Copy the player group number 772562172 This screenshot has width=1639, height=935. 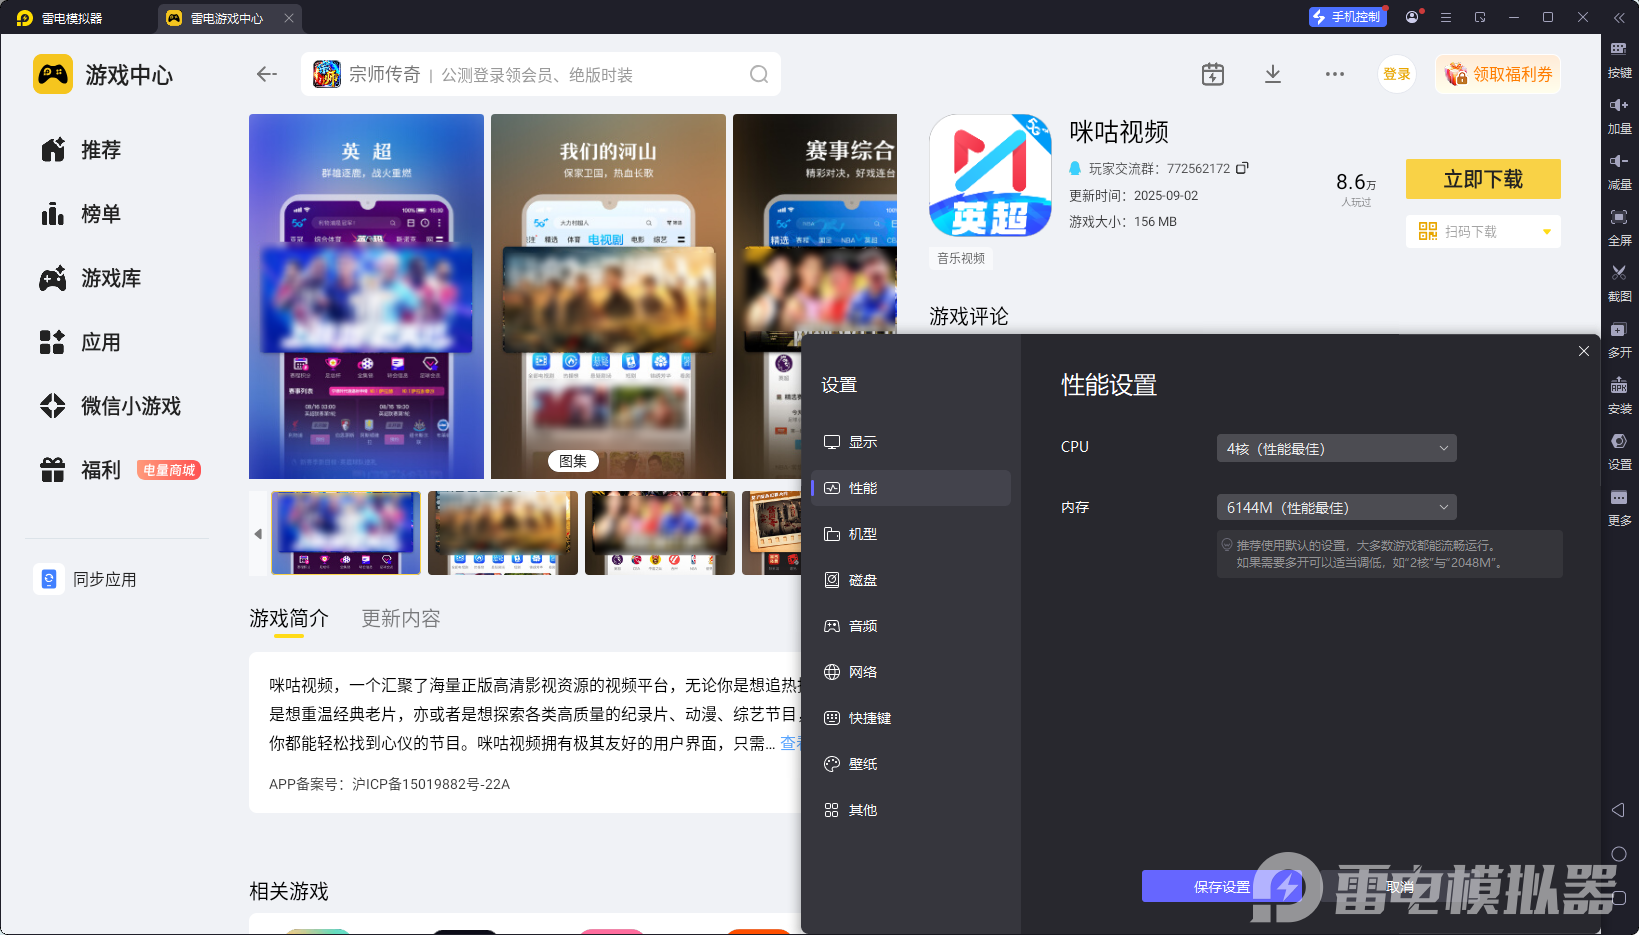point(1242,168)
